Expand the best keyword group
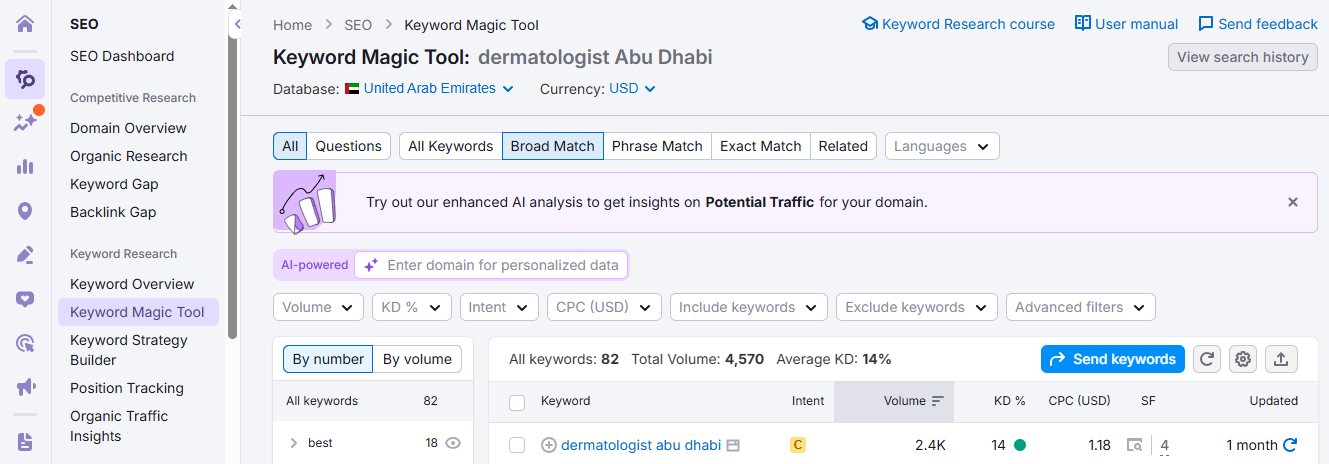The width and height of the screenshot is (1329, 464). tap(293, 443)
